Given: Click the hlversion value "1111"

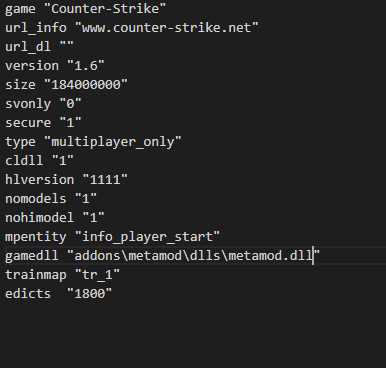Looking at the screenshot, I should pos(105,180).
